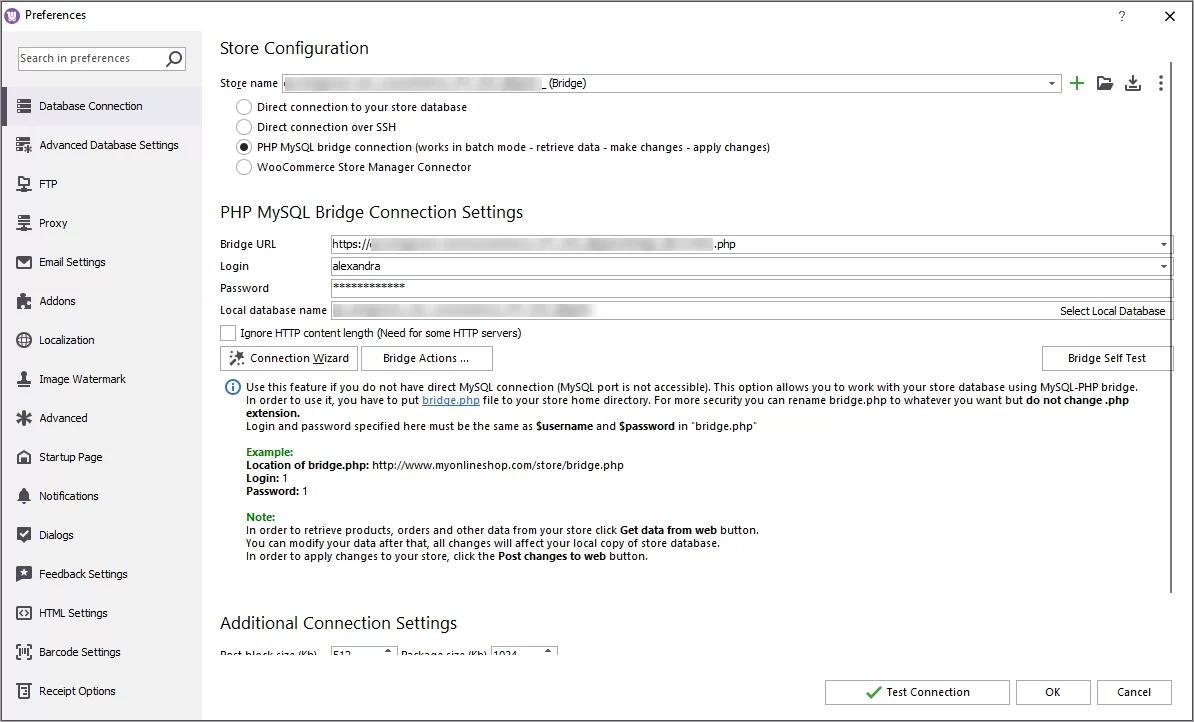Viewport: 1194px width, 722px height.
Task: Open the three-dot more options menu
Action: click(1161, 84)
